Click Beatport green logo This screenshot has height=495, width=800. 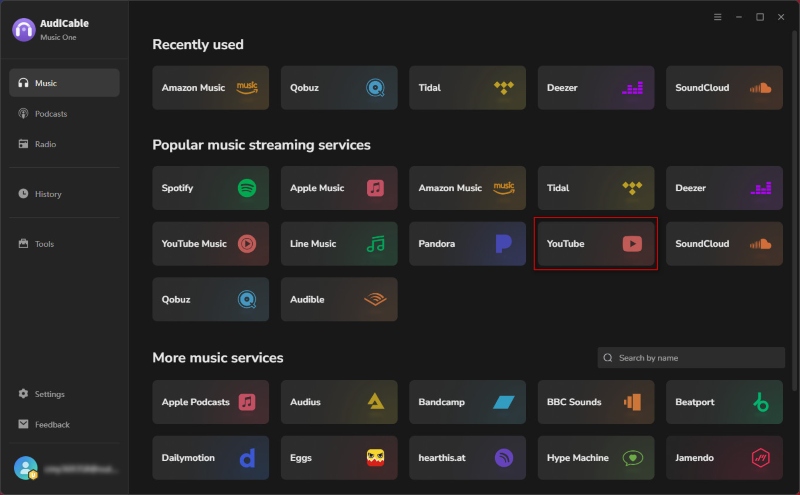tap(761, 402)
